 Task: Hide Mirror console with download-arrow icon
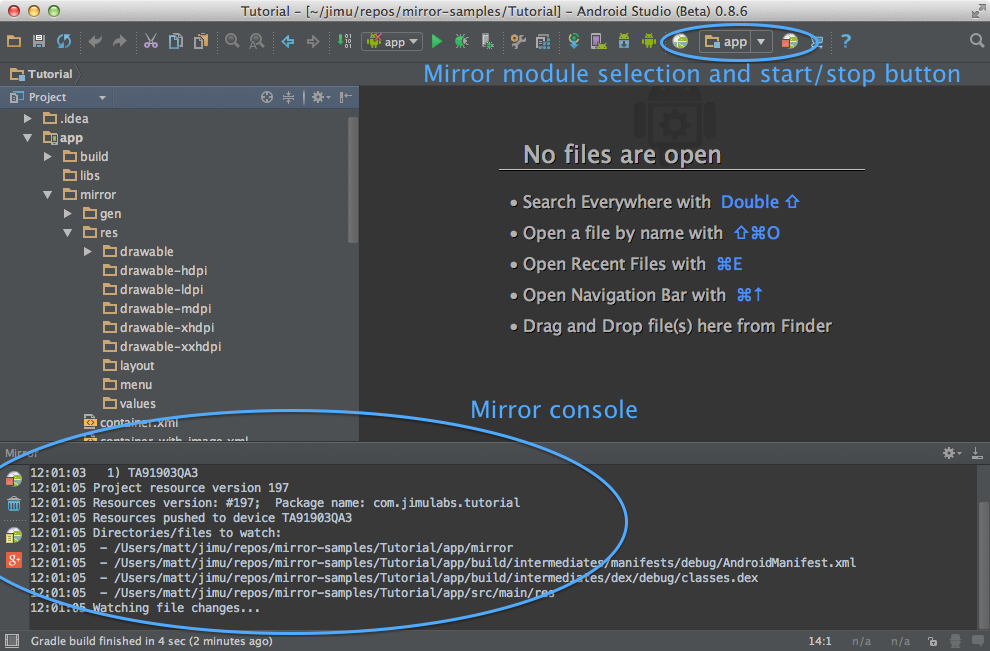(x=977, y=453)
